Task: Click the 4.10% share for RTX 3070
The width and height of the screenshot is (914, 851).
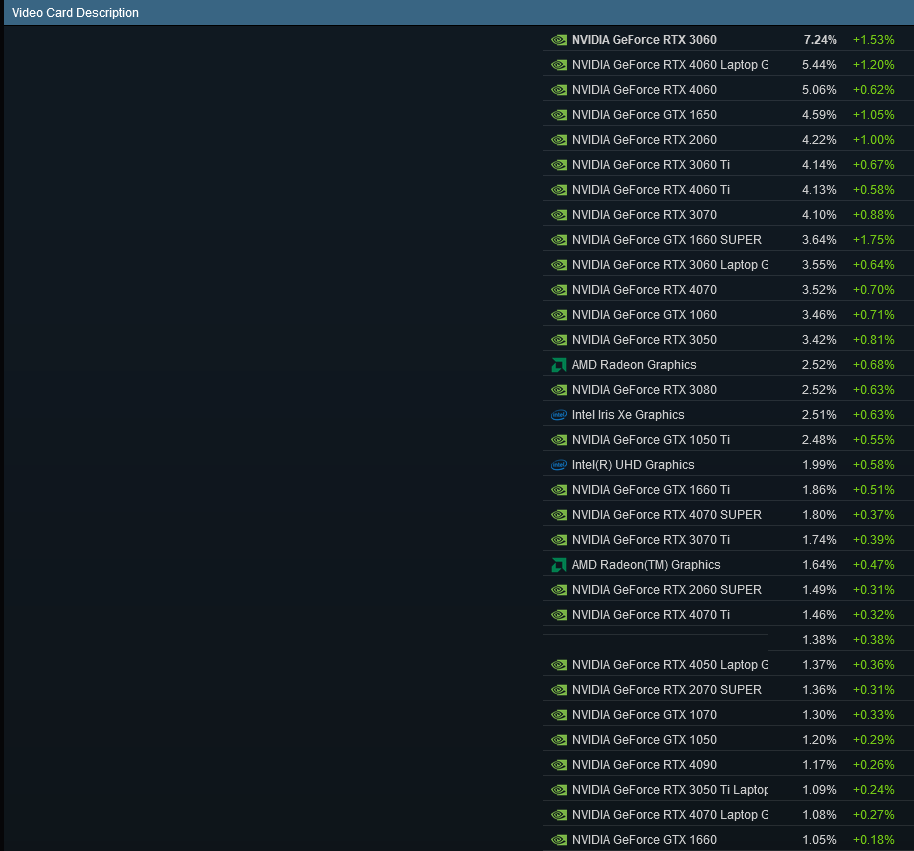Action: point(819,215)
